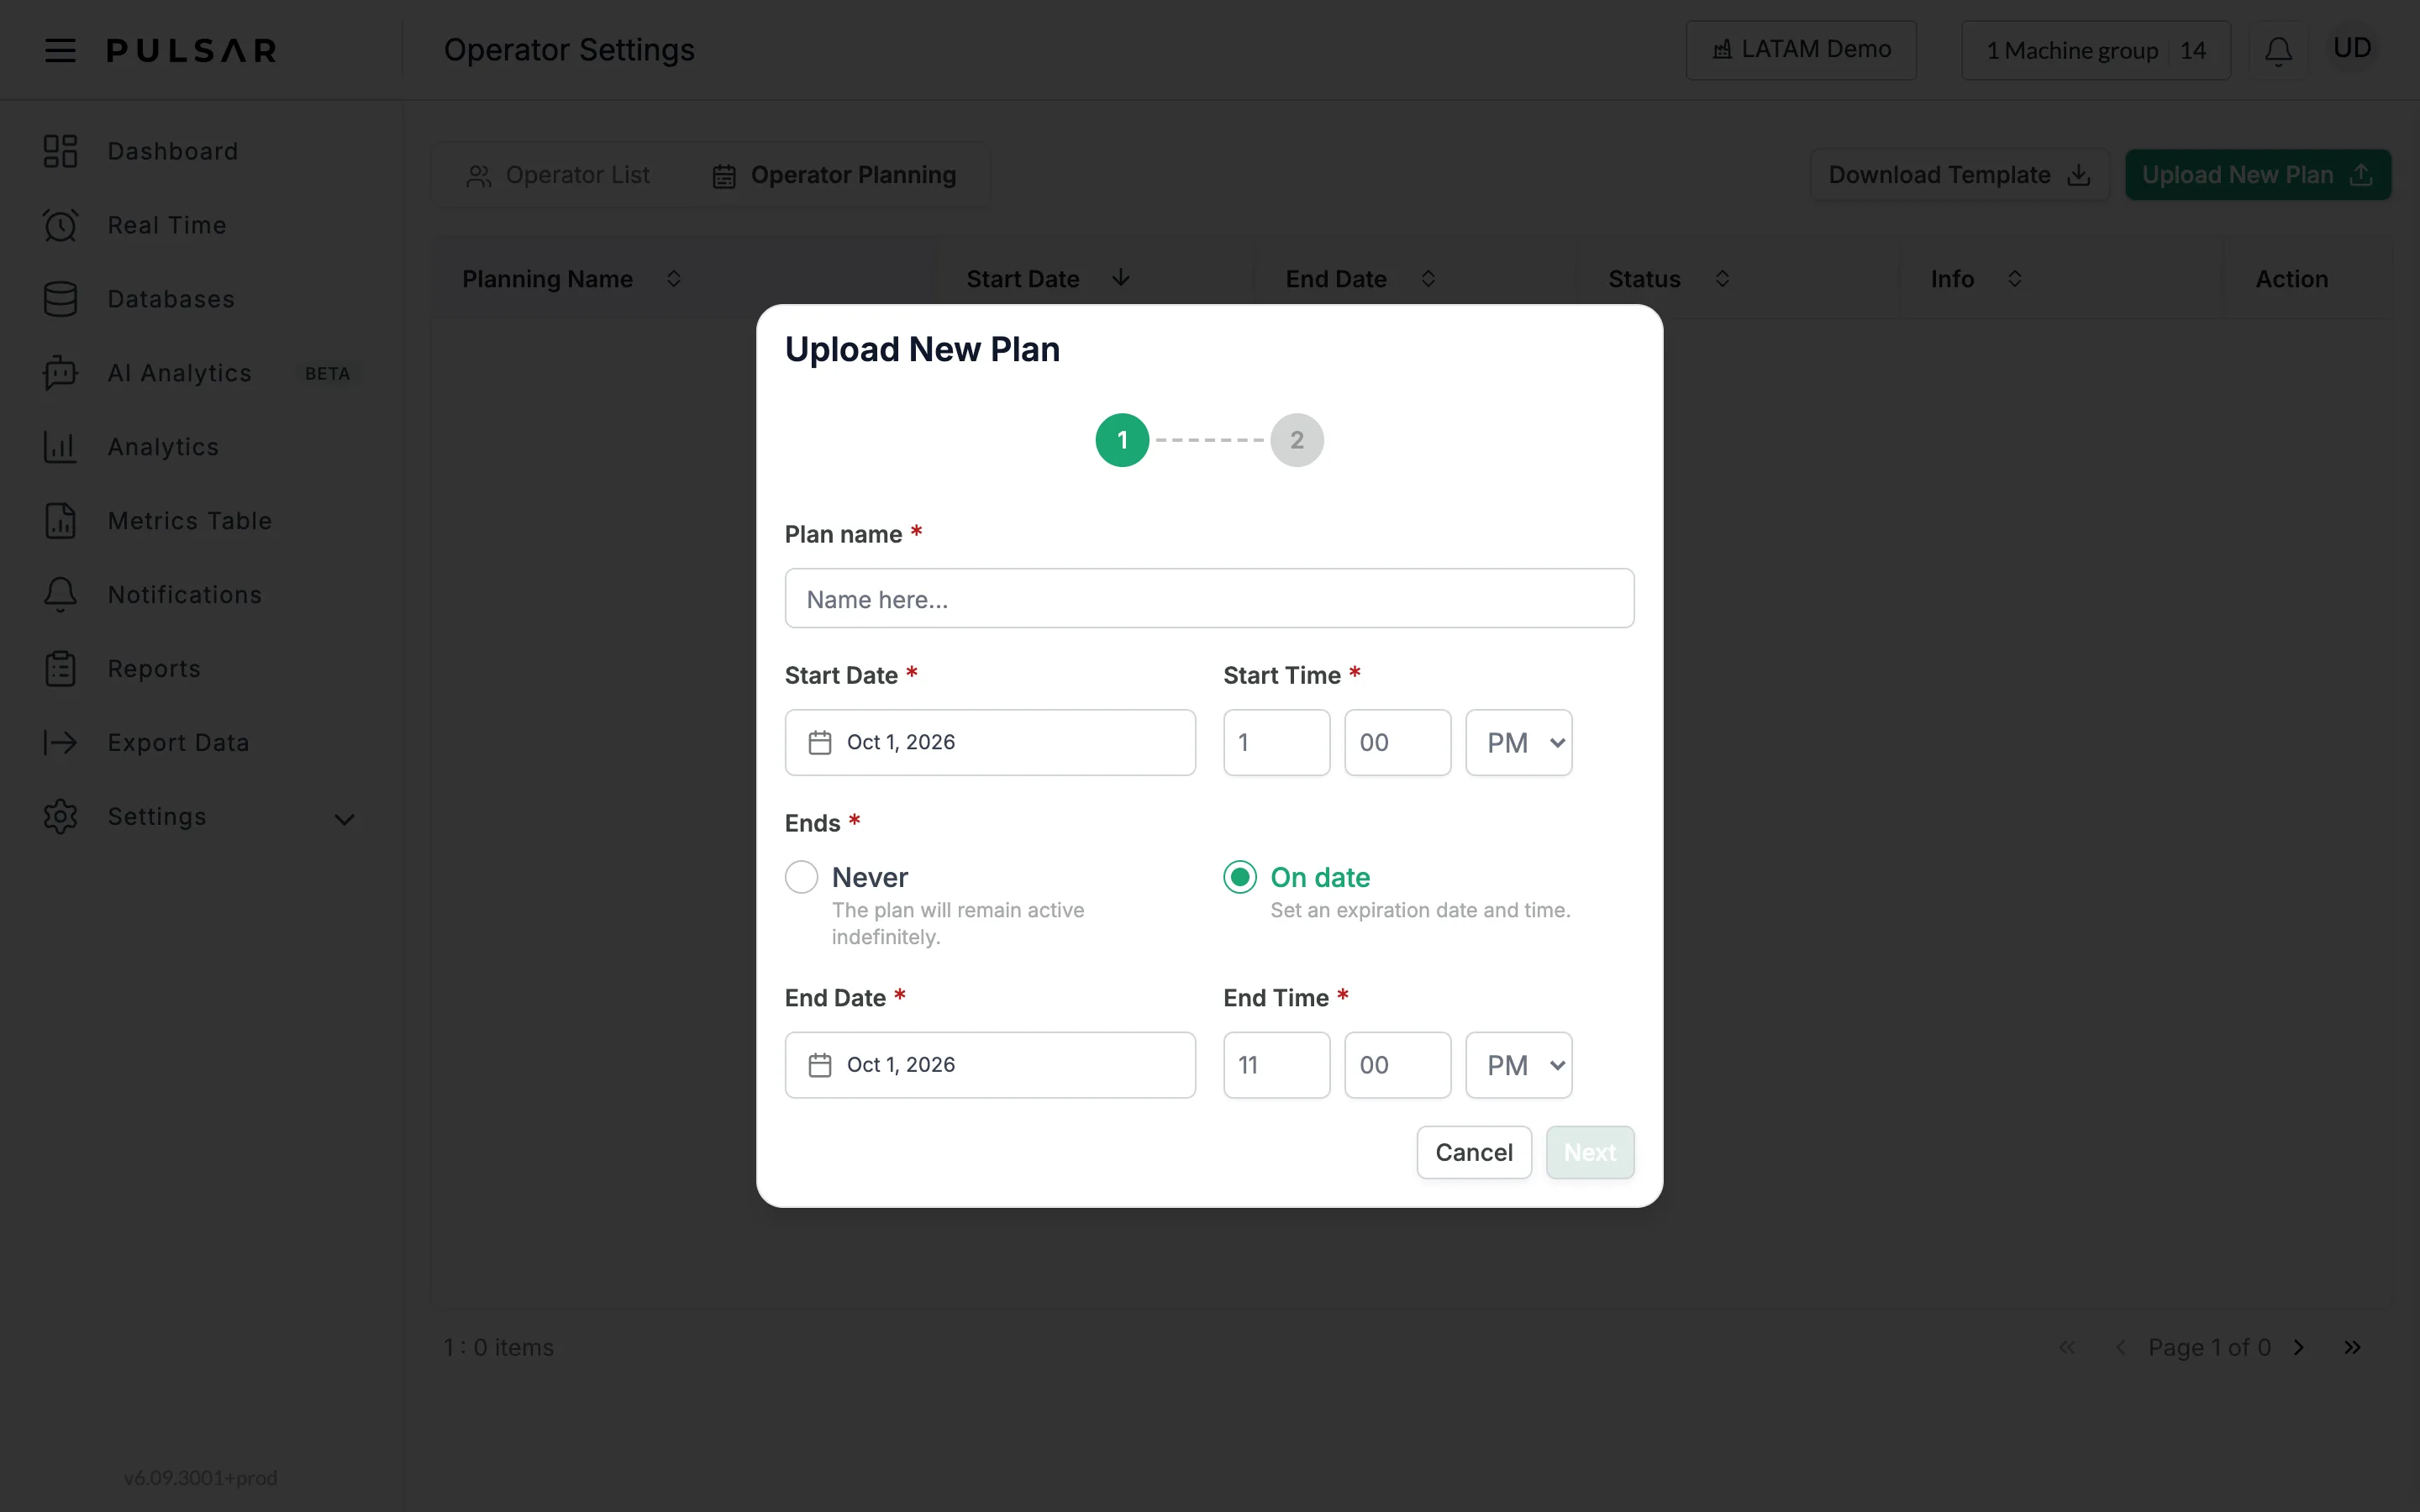Switch to the Operator List tab
This screenshot has height=1512, width=2420.
point(558,175)
